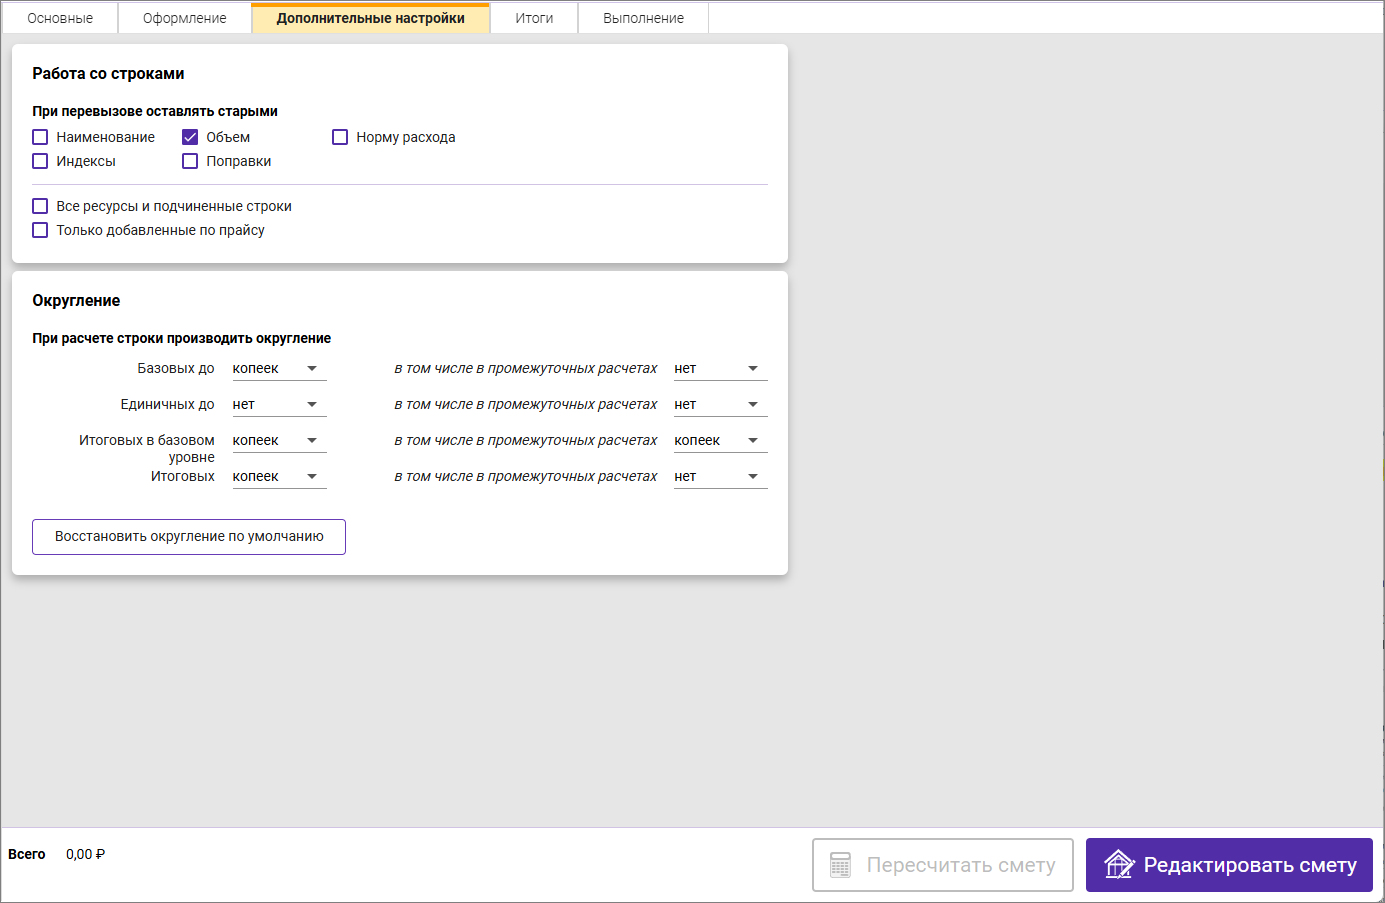Toggle the Индексы checkbox
Image resolution: width=1385 pixels, height=903 pixels.
tap(40, 161)
